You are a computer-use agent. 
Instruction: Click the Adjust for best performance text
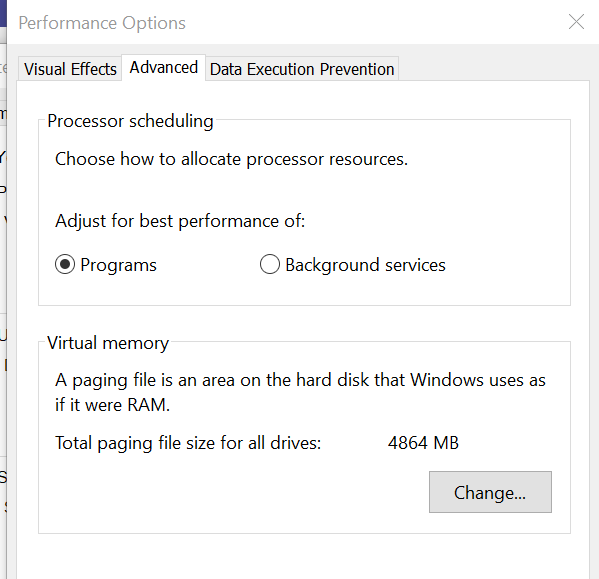[180, 221]
